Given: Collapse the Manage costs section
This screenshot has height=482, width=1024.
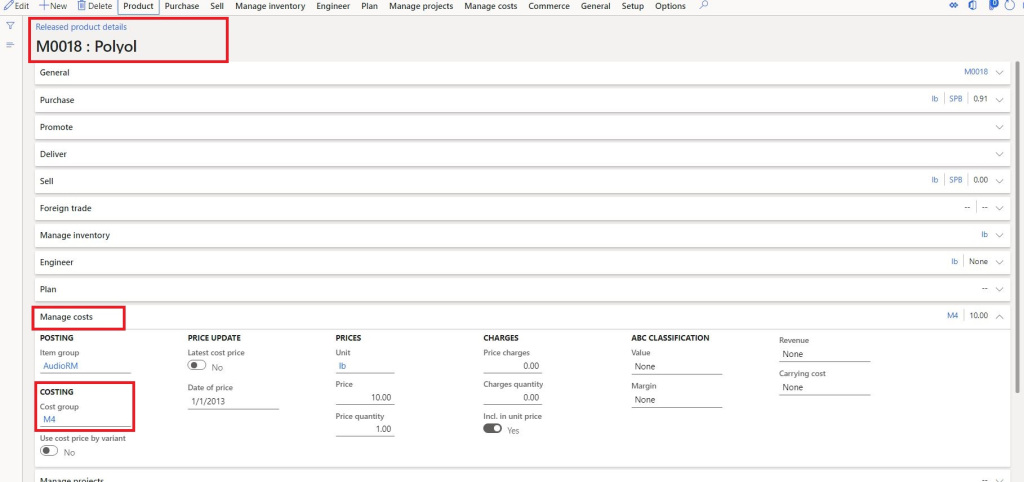Looking at the screenshot, I should coord(999,317).
